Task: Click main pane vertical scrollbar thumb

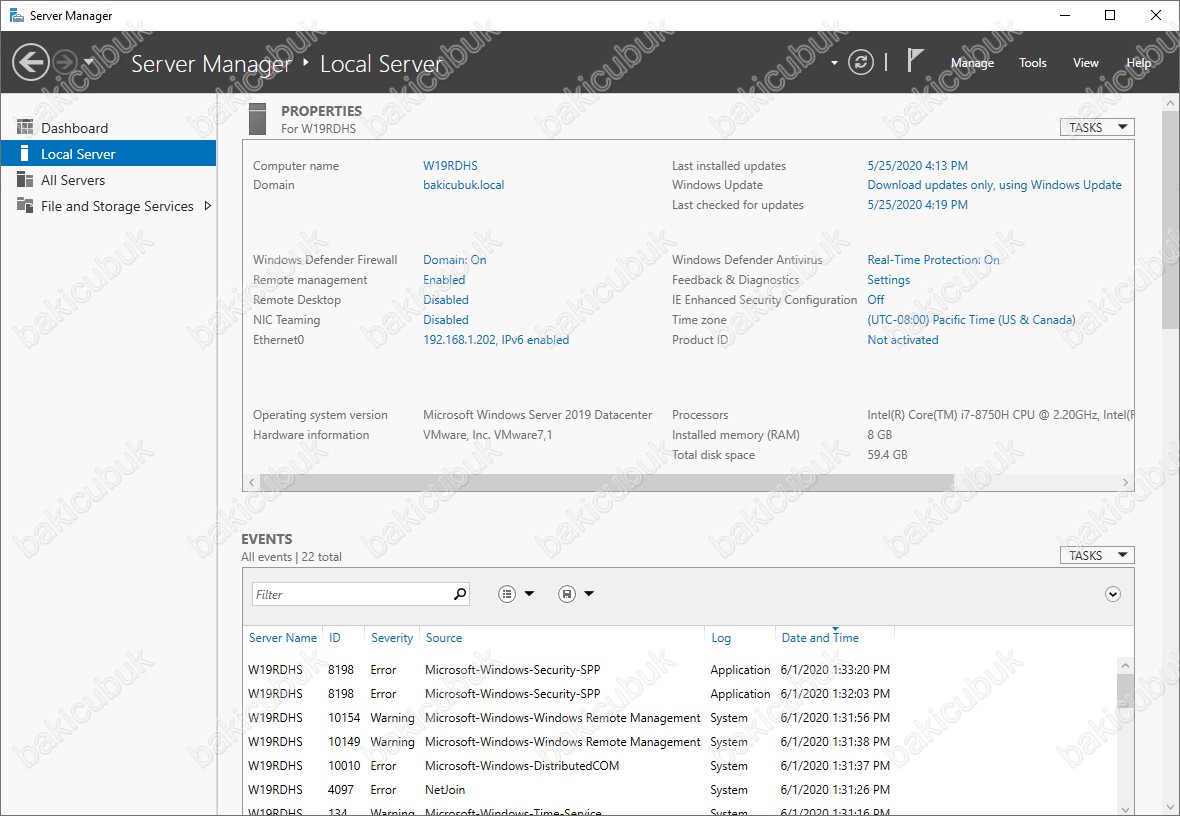Action: click(x=1170, y=220)
